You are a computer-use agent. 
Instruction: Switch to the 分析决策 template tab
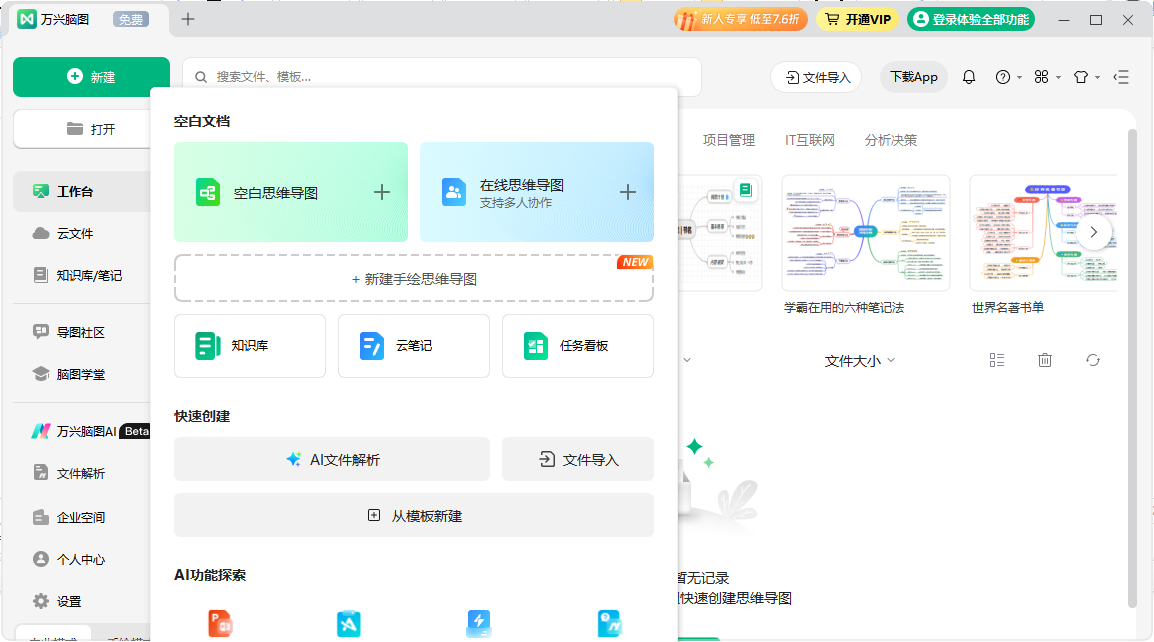click(891, 140)
